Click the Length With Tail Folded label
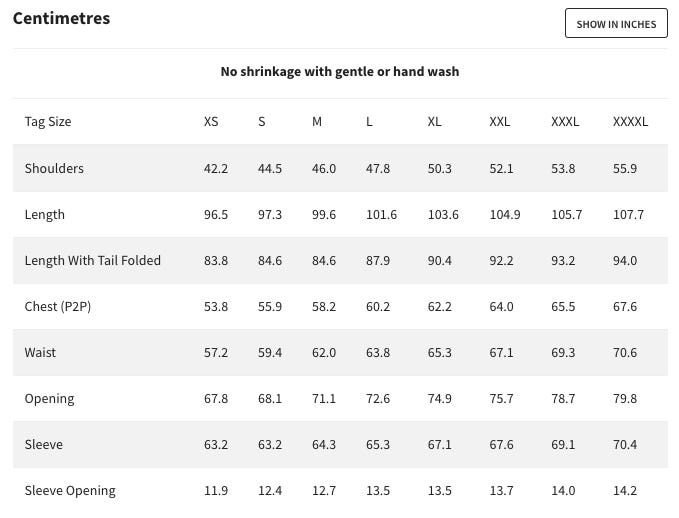Image resolution: width=679 pixels, height=518 pixels. (x=92, y=260)
